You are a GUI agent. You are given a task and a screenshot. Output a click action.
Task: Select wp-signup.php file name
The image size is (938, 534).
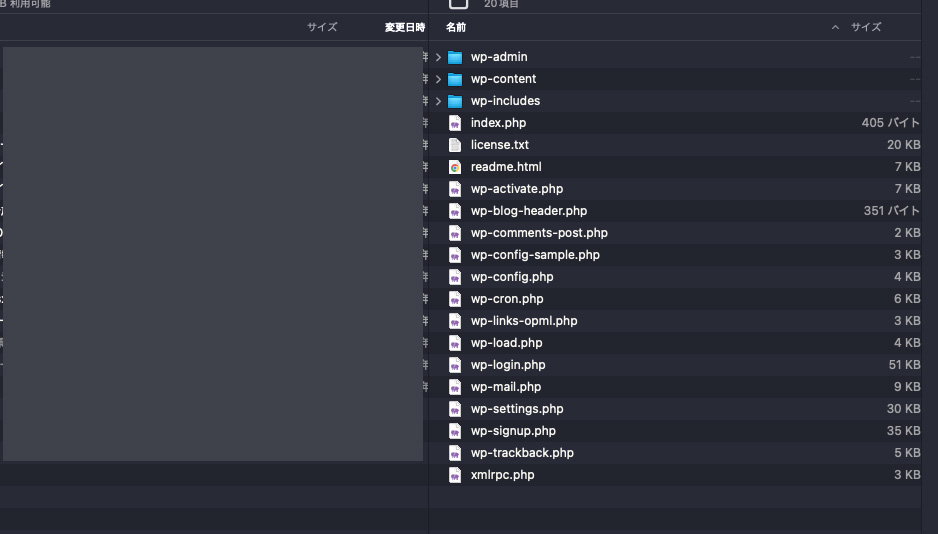pyautogui.click(x=513, y=431)
